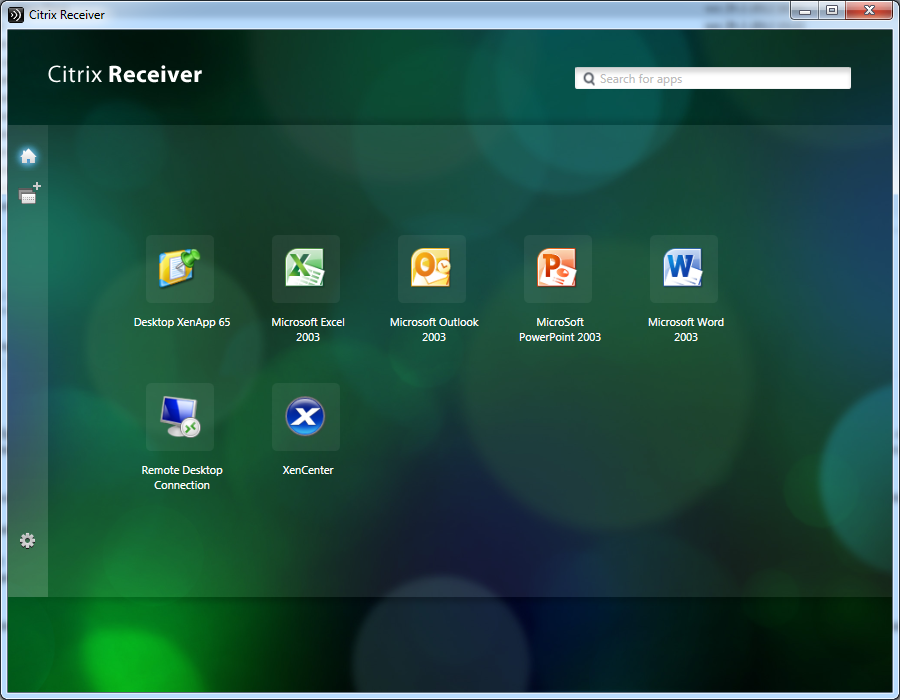This screenshot has height=700, width=900.
Task: Click the Citrix Receiver title bar icon
Action: click(15, 14)
